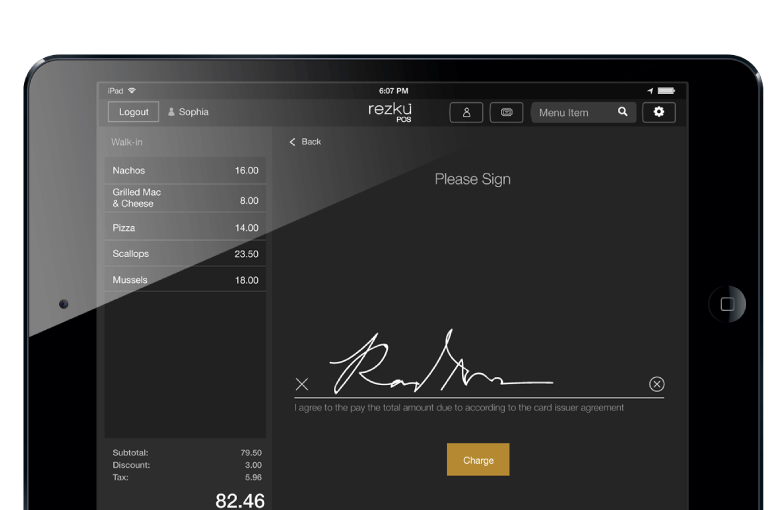The width and height of the screenshot is (782, 510).
Task: Open settings gear icon
Action: (659, 112)
